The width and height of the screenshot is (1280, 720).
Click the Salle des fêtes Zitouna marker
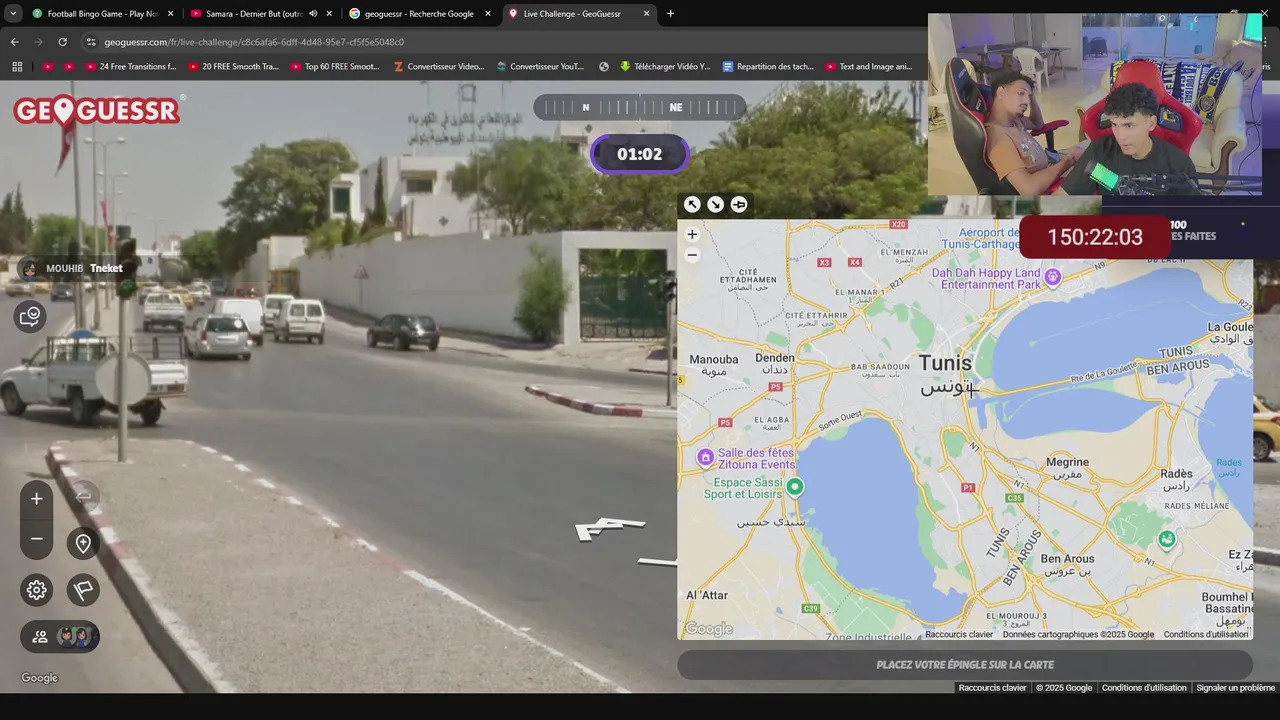706,457
